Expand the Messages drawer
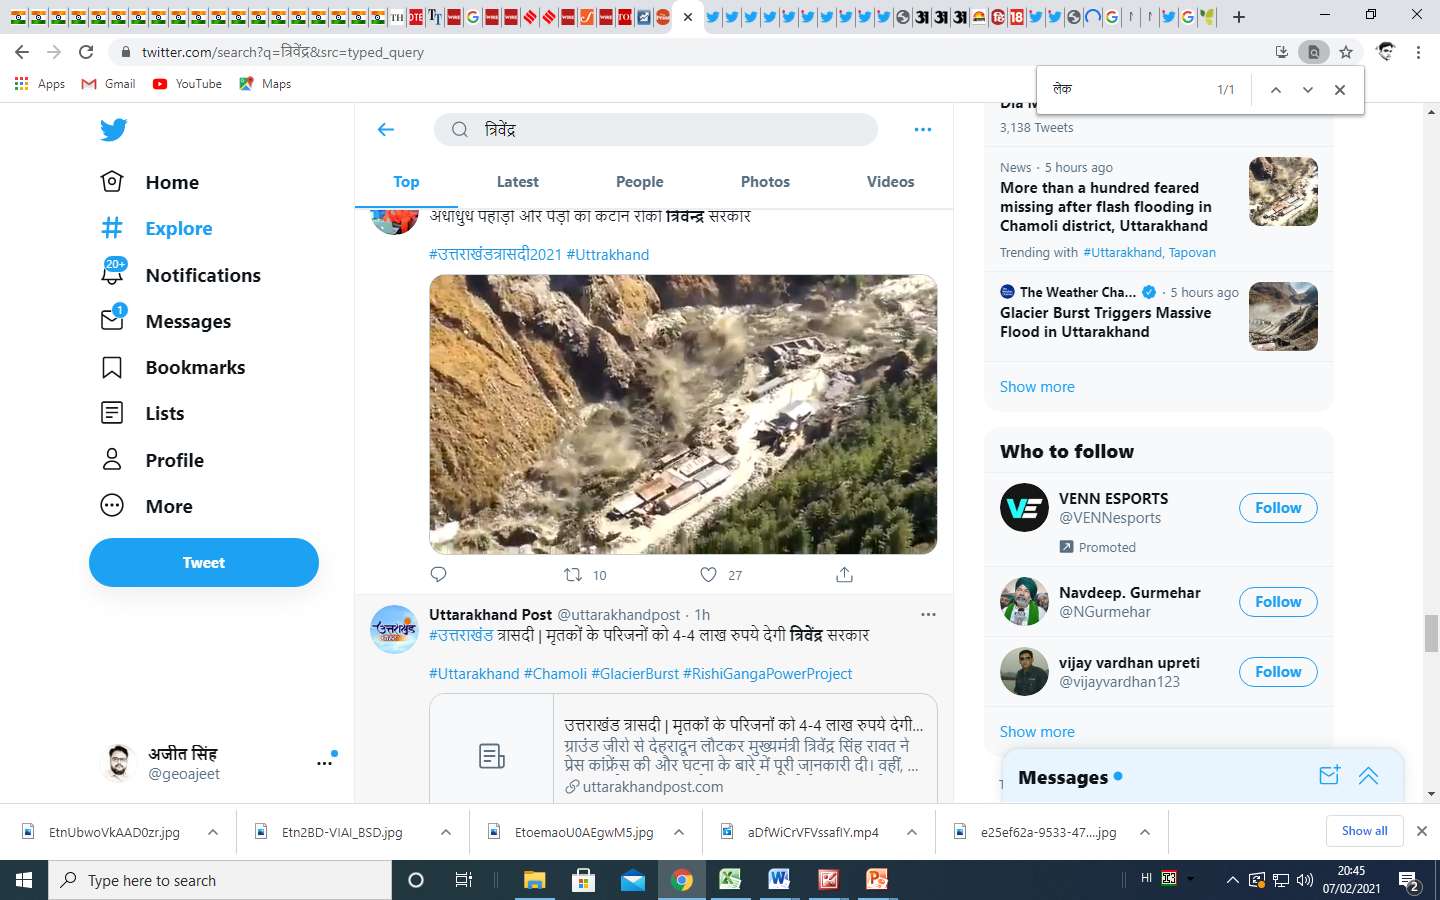Viewport: 1440px width, 900px height. [x=1368, y=776]
